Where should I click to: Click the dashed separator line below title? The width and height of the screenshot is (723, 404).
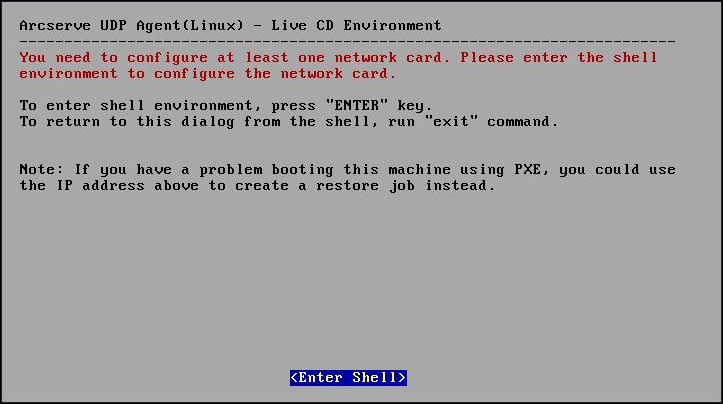pos(347,42)
